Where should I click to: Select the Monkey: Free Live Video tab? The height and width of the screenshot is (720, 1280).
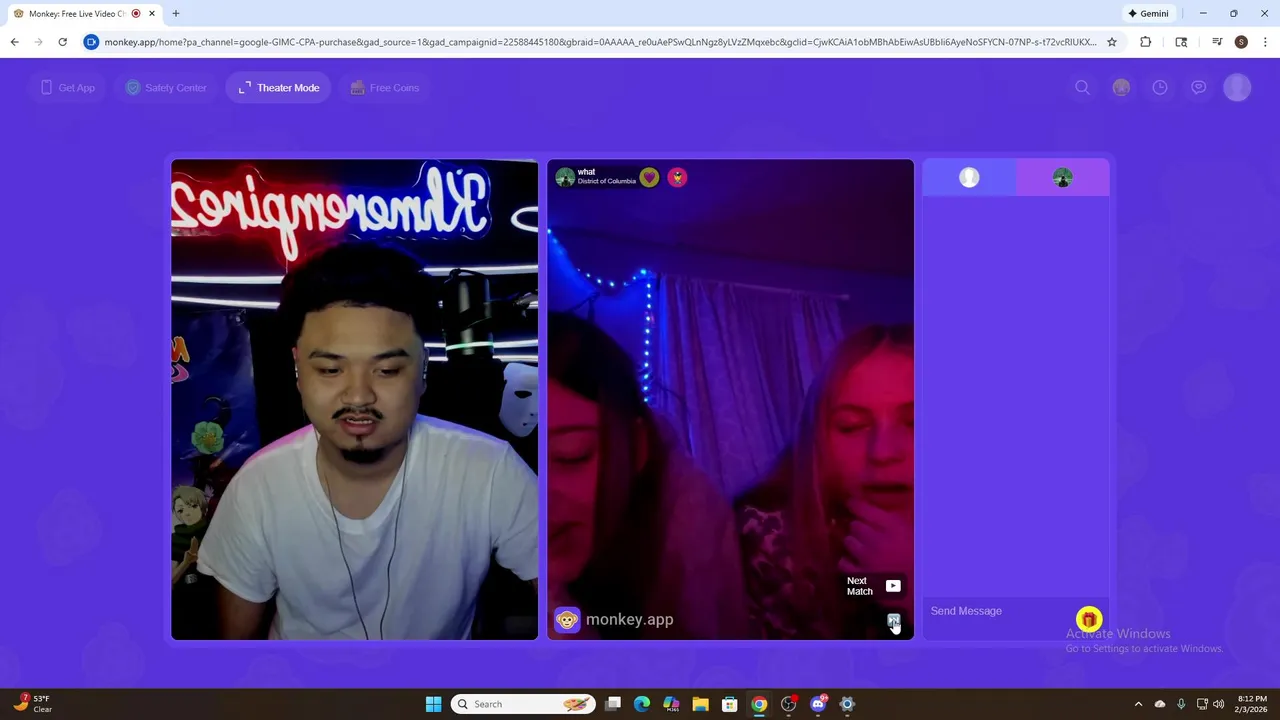click(84, 14)
